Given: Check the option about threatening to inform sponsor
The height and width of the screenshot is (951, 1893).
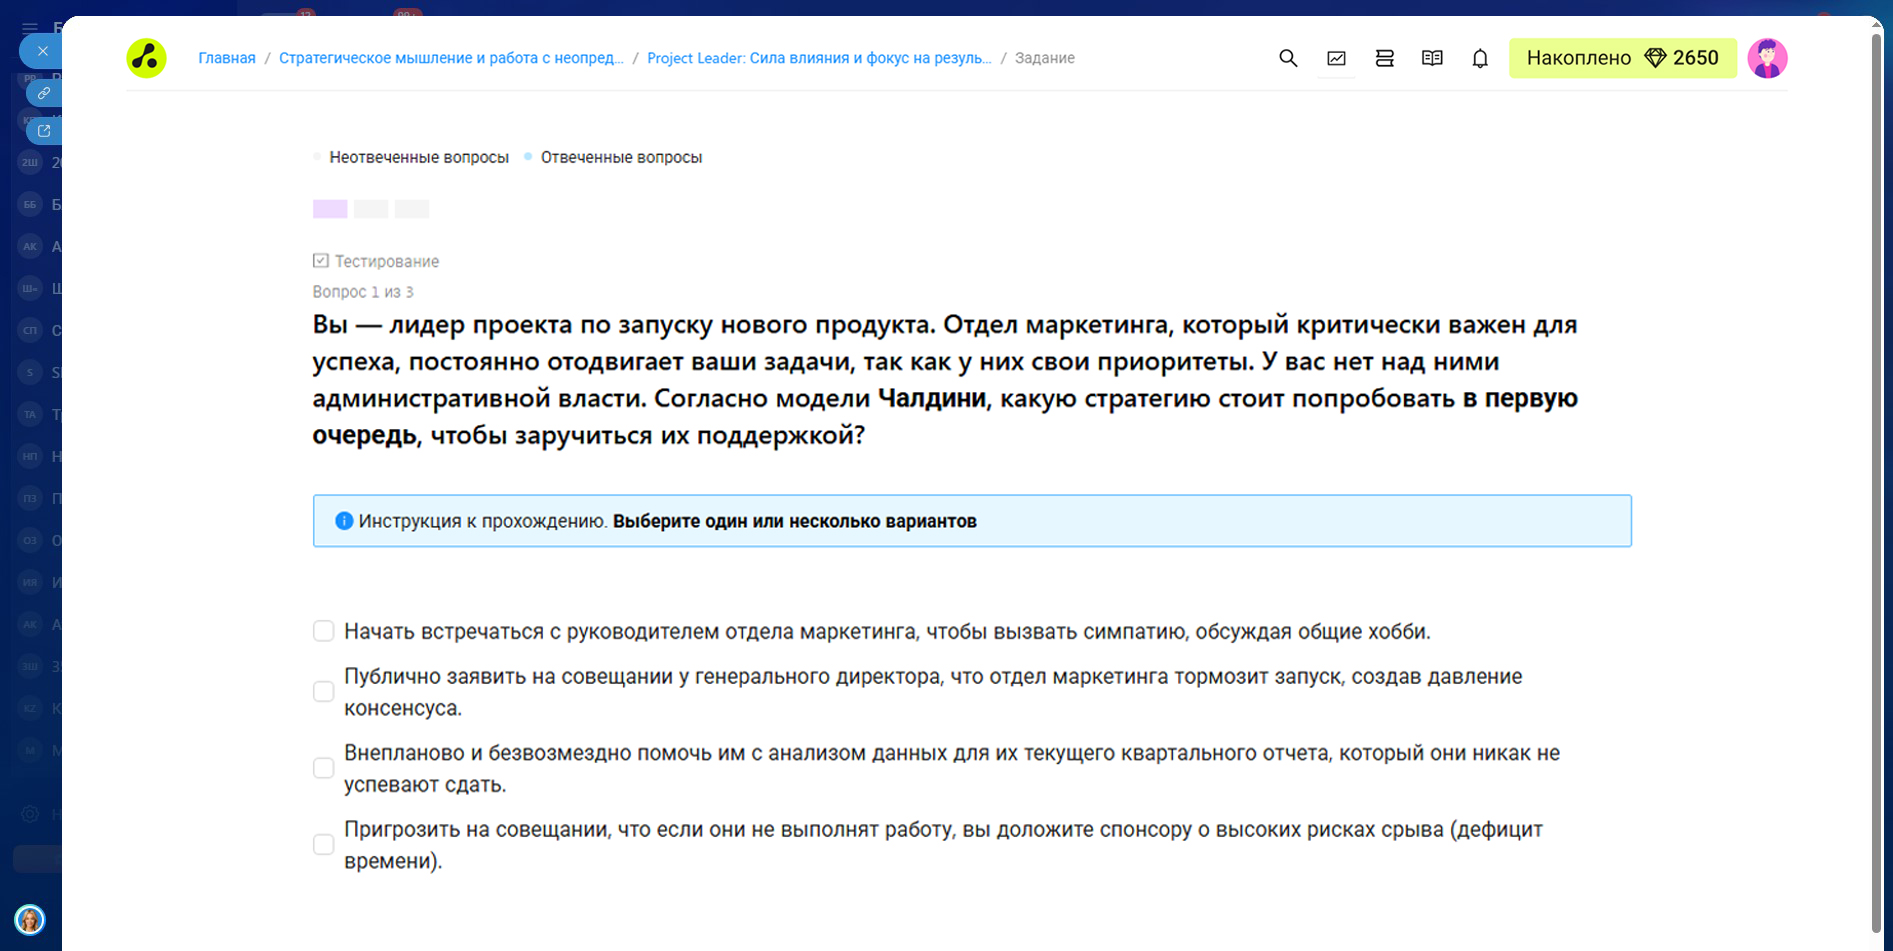Looking at the screenshot, I should pos(323,845).
